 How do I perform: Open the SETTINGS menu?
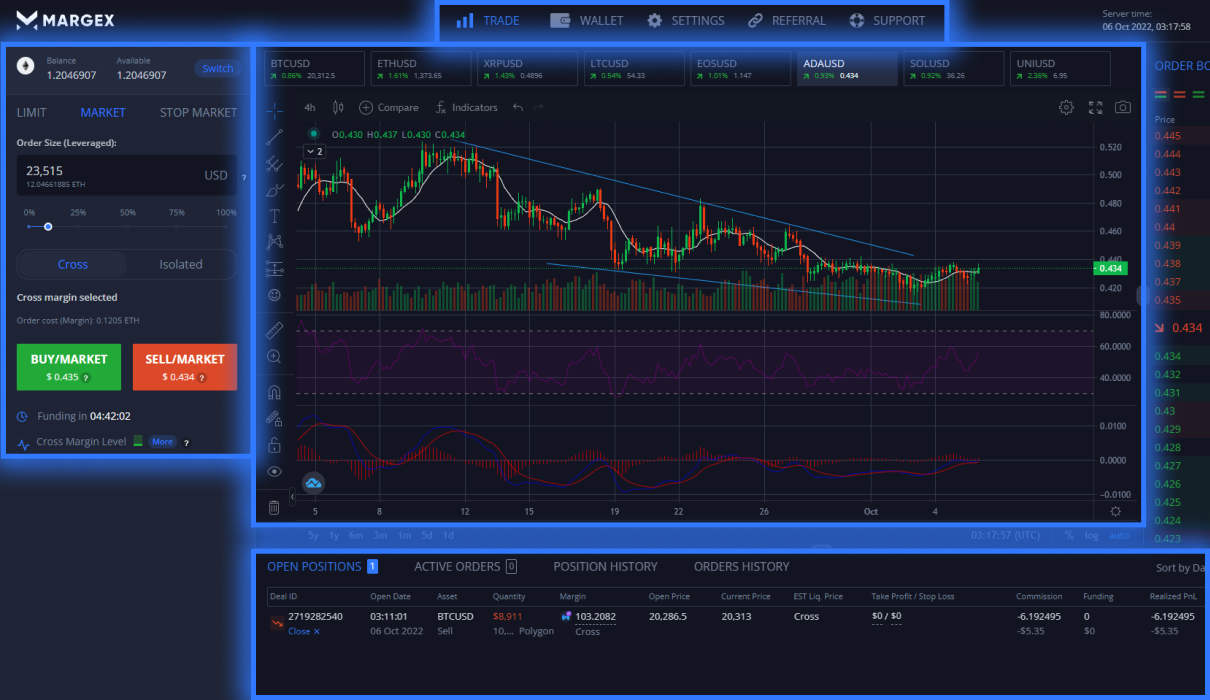pos(686,20)
